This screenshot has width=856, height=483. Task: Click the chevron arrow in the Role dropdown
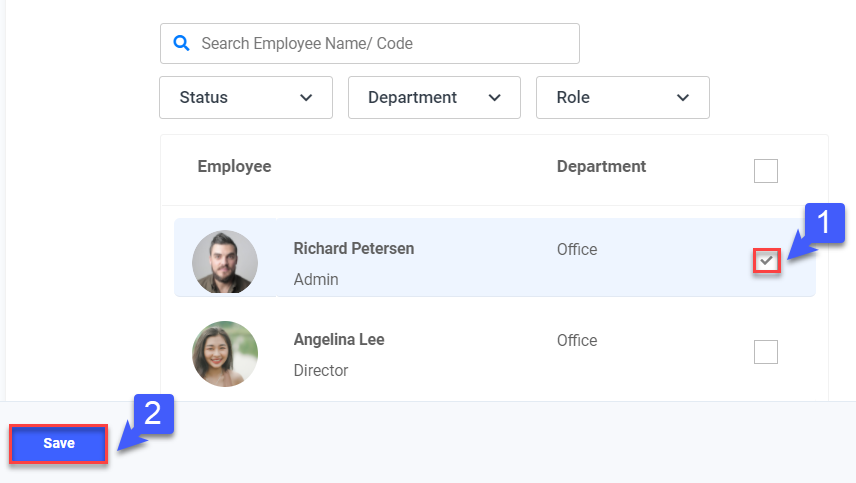point(683,98)
